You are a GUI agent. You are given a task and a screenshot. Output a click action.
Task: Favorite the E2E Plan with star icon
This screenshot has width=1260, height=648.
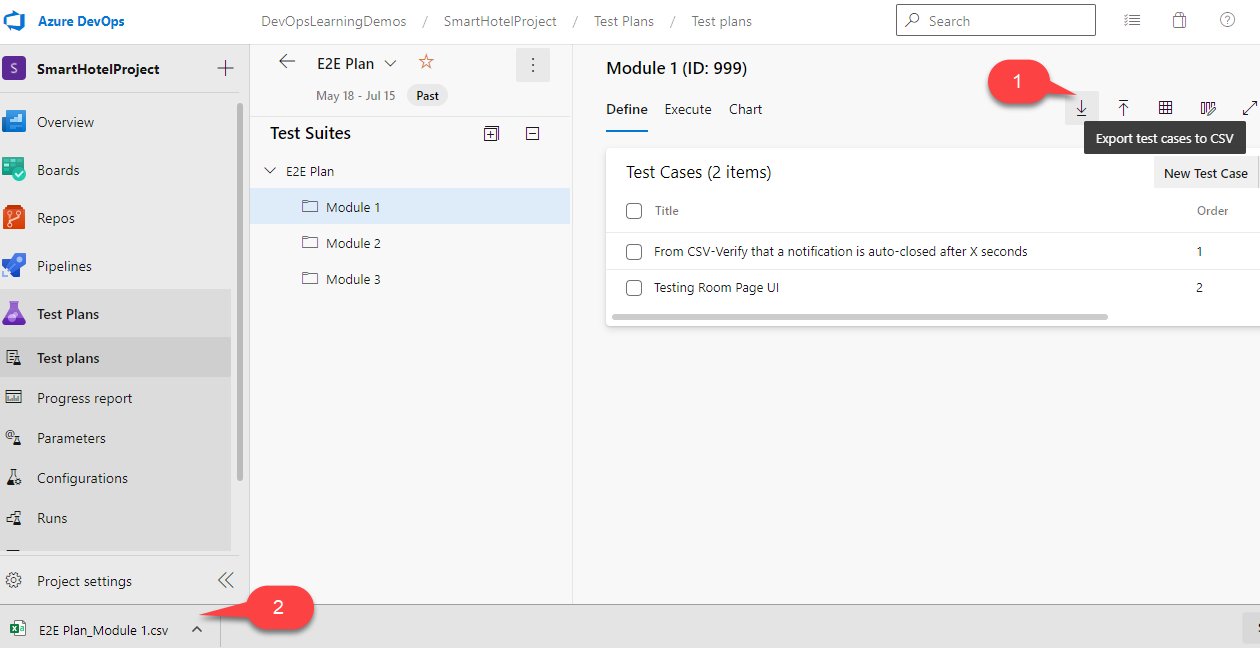(426, 62)
